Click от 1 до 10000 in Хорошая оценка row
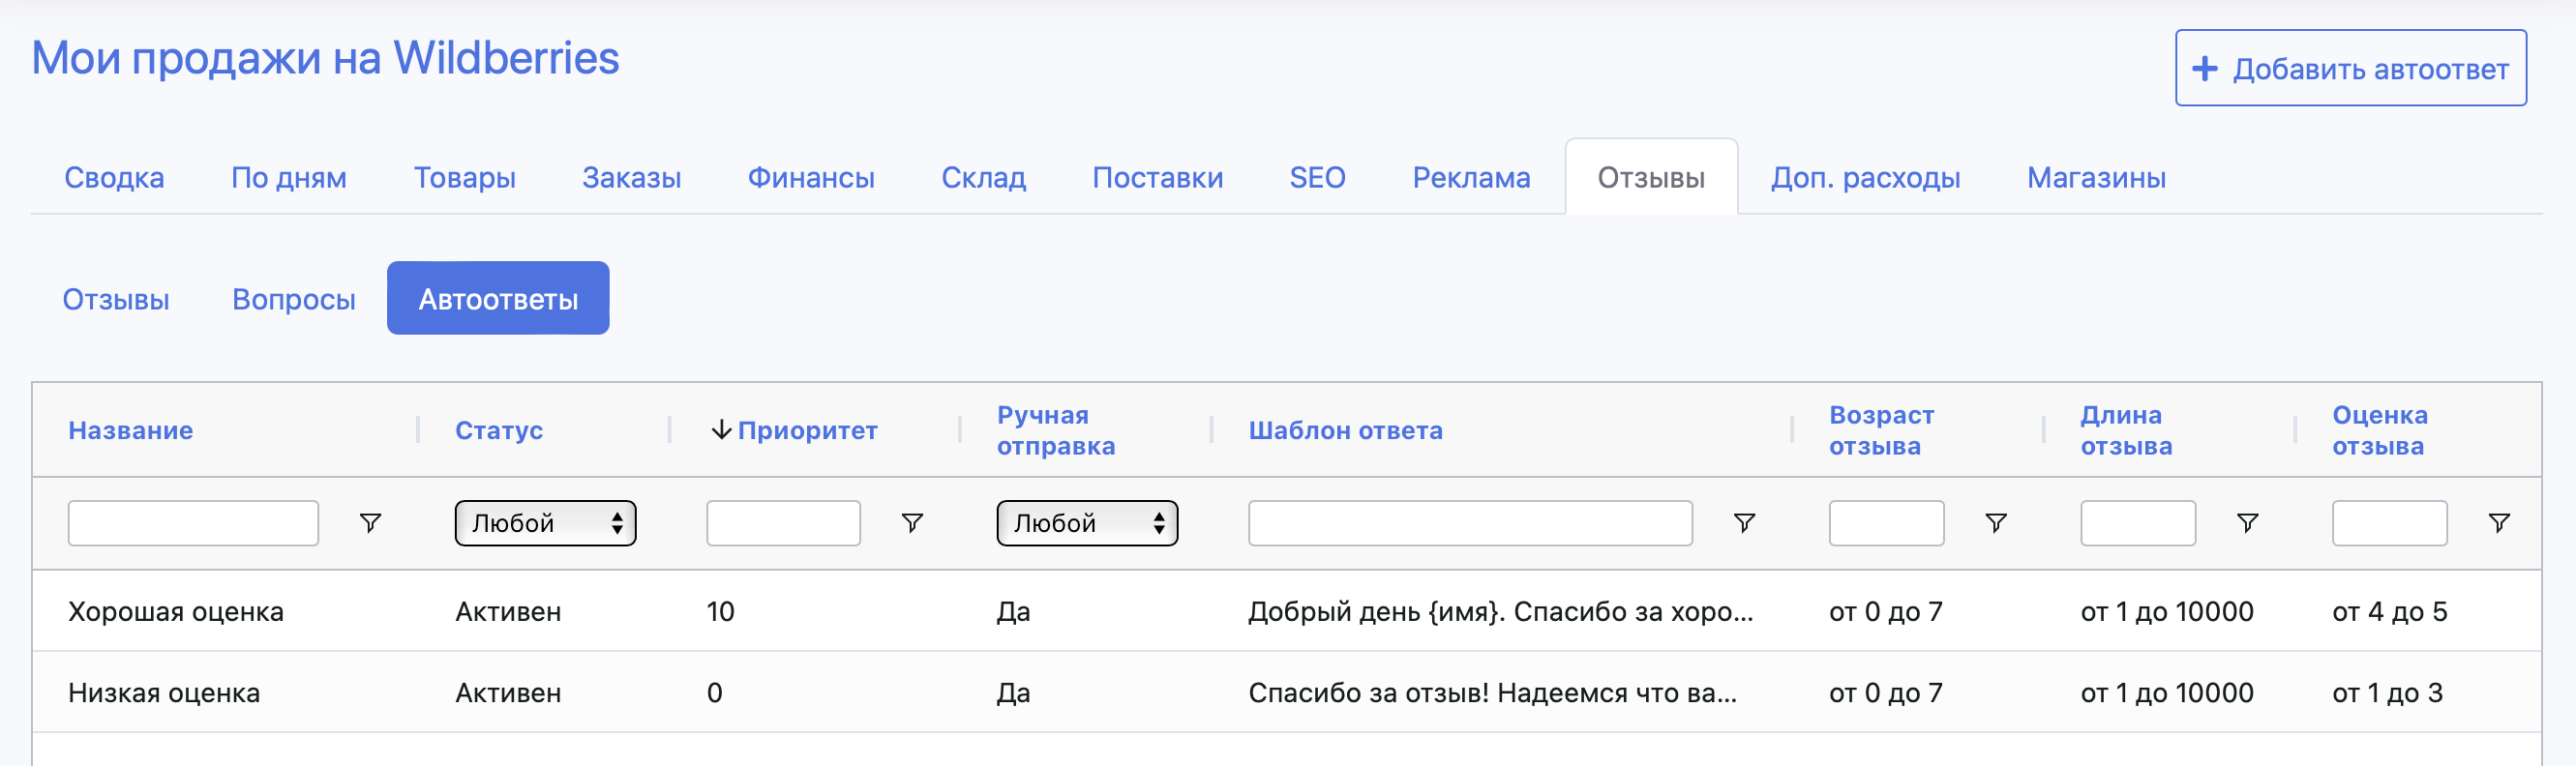This screenshot has height=766, width=2576. [2167, 611]
